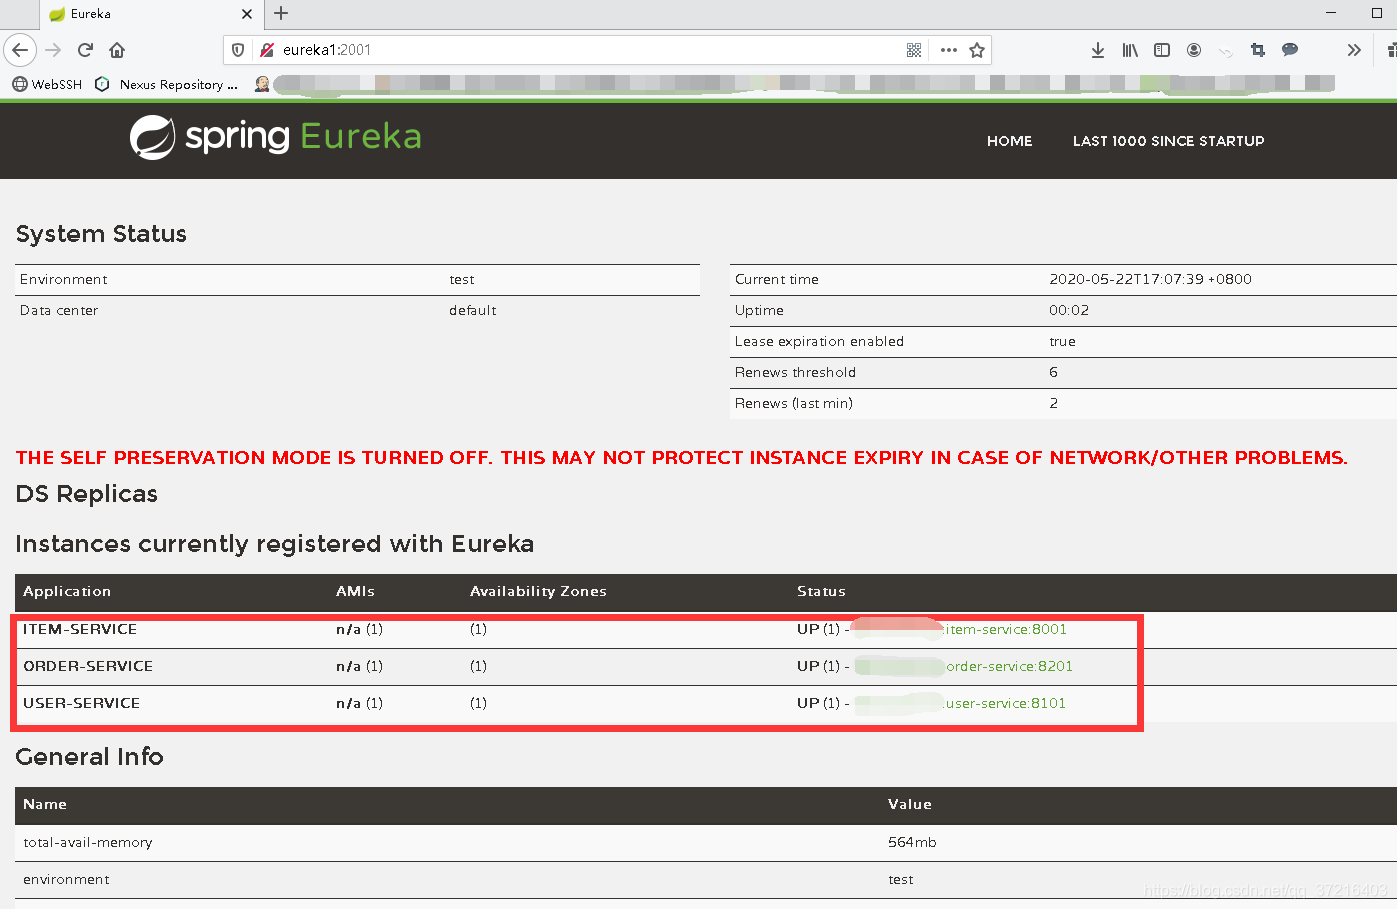This screenshot has width=1397, height=909.
Task: Open the user-service:8101 instance link
Action: click(x=1005, y=703)
